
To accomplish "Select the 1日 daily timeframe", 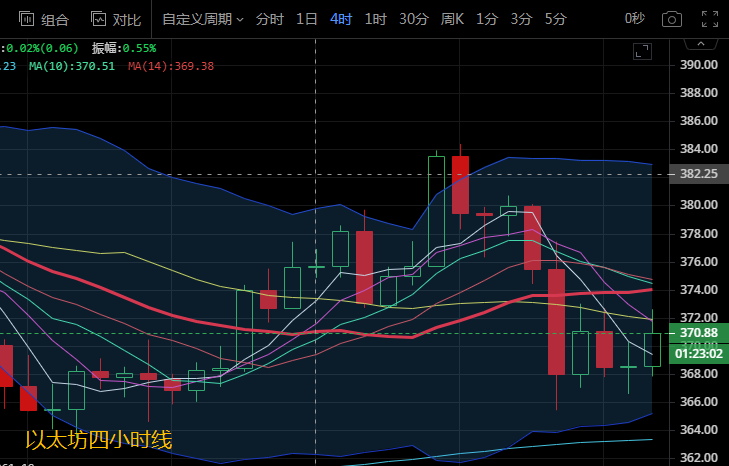I will point(307,19).
